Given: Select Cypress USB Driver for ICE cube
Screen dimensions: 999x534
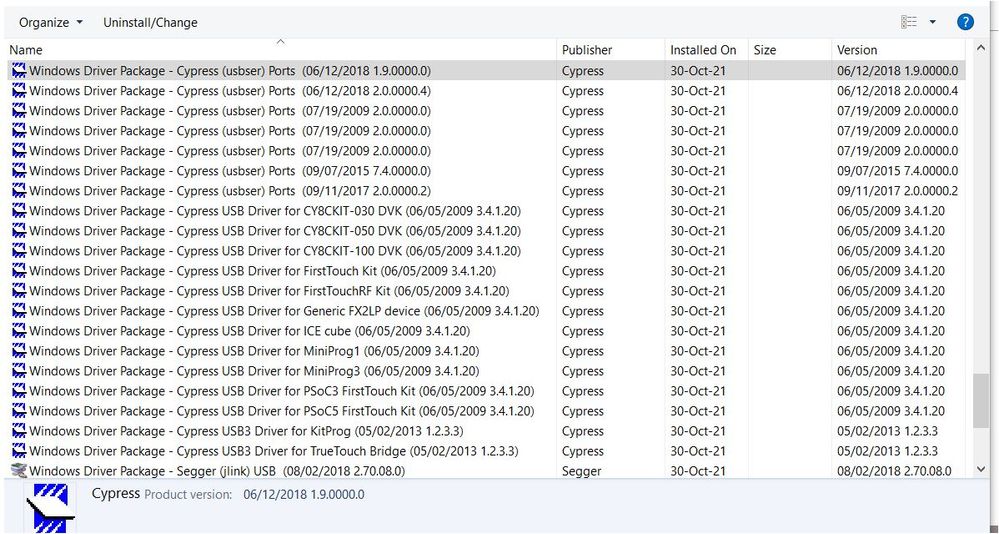Looking at the screenshot, I should tap(486, 331).
